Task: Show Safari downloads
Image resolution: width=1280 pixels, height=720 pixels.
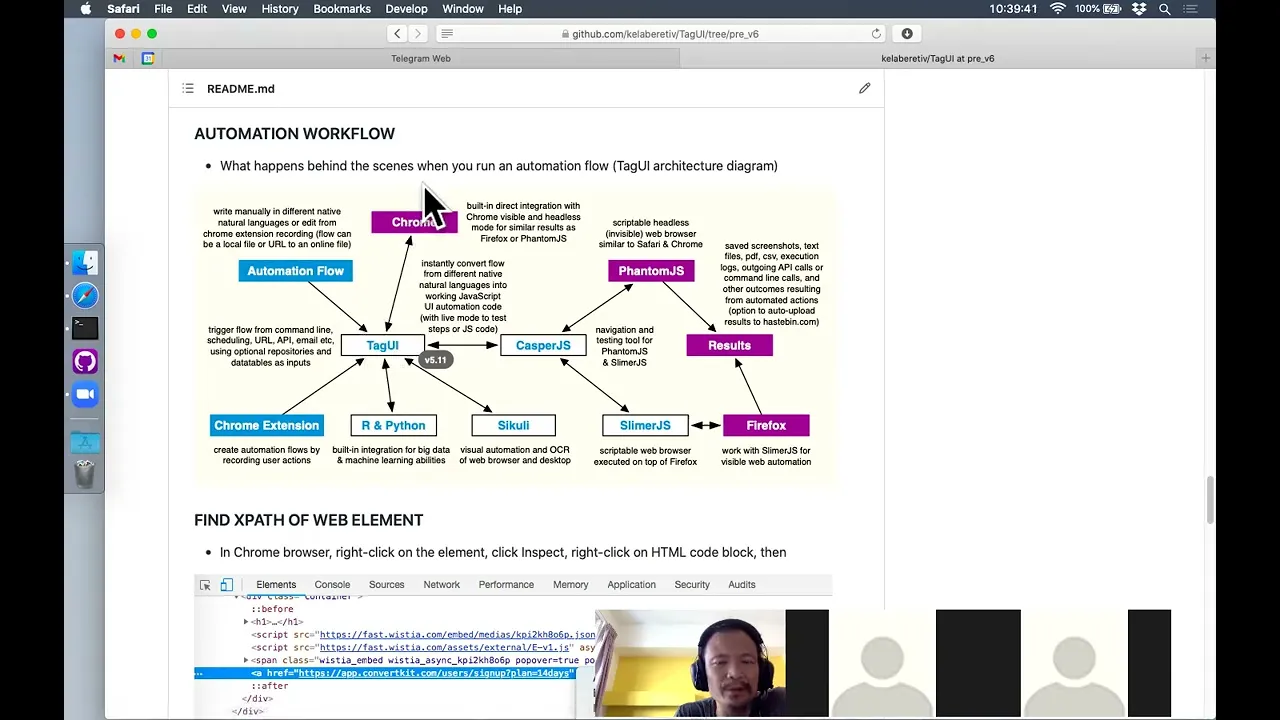Action: (907, 34)
